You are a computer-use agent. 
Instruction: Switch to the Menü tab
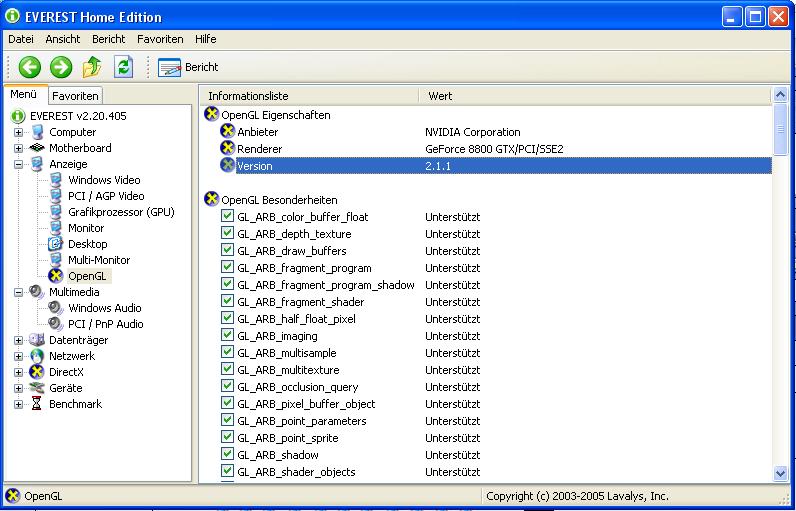[x=24, y=94]
